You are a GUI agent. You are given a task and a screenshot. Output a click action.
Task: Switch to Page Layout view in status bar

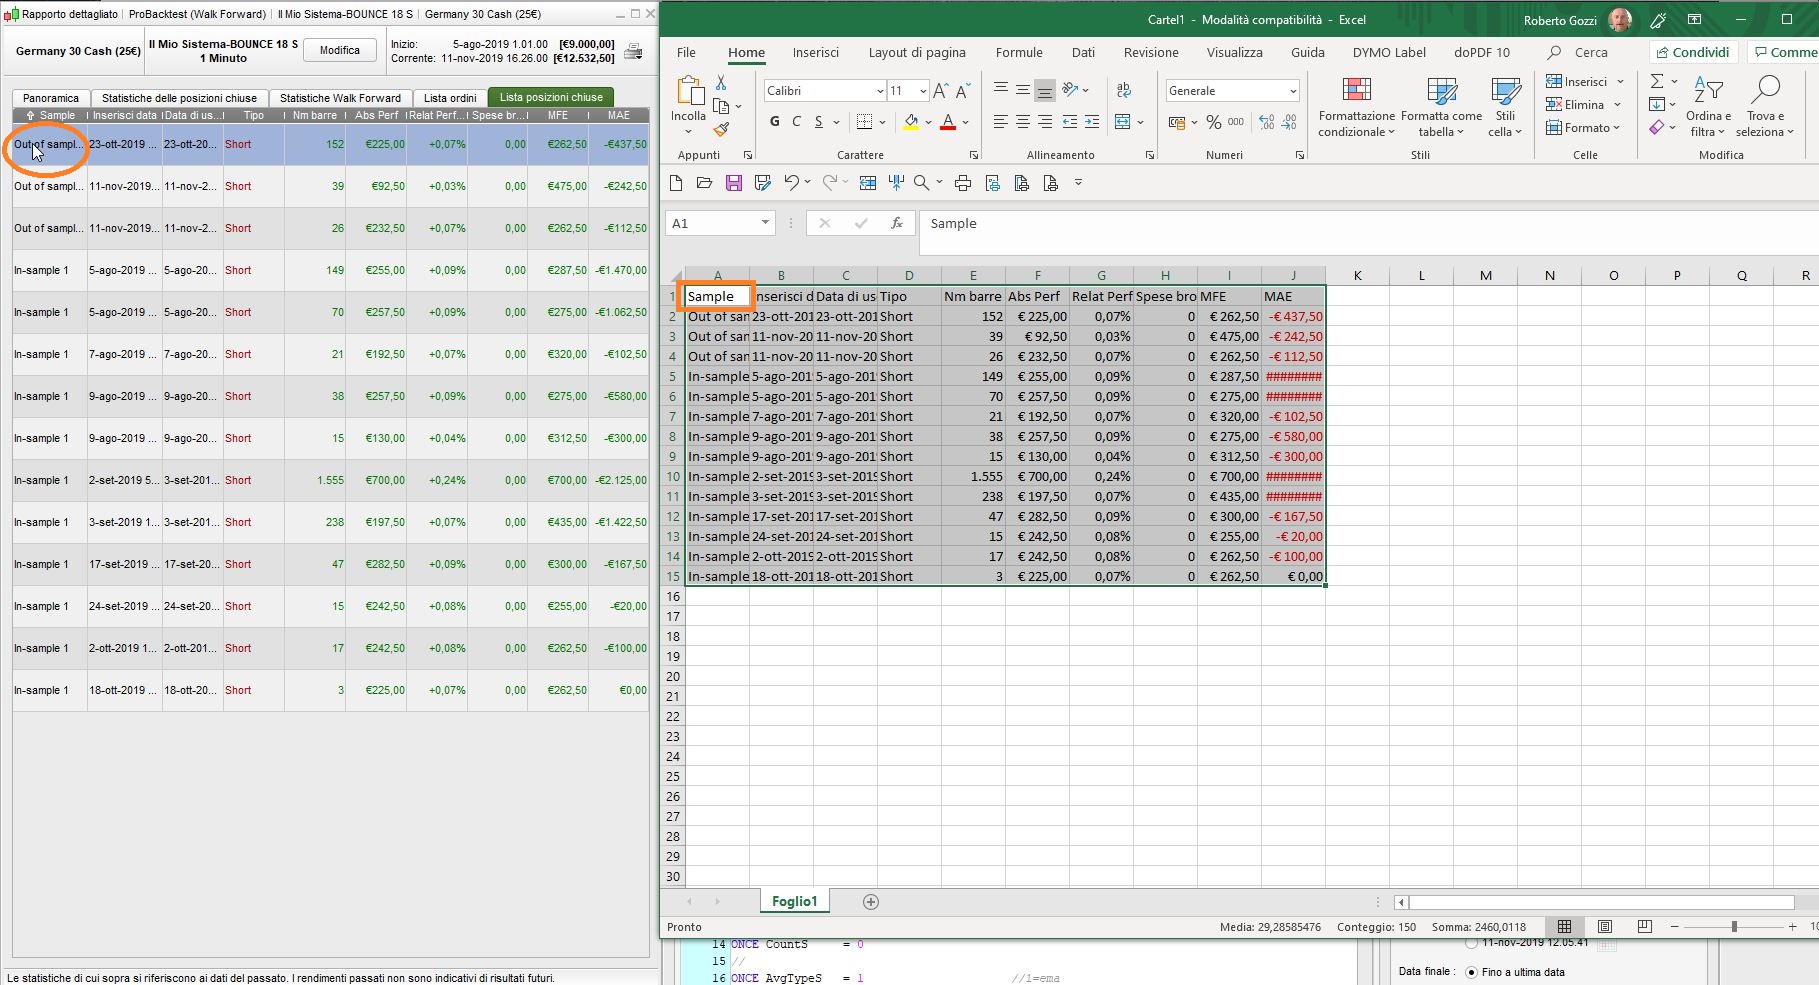1605,927
